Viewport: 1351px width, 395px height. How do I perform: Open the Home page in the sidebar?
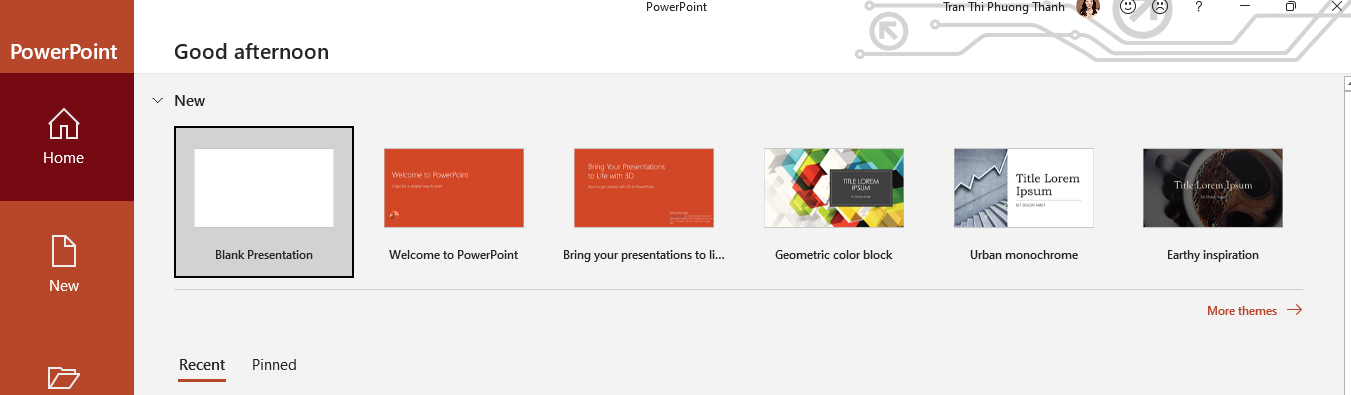[x=64, y=137]
